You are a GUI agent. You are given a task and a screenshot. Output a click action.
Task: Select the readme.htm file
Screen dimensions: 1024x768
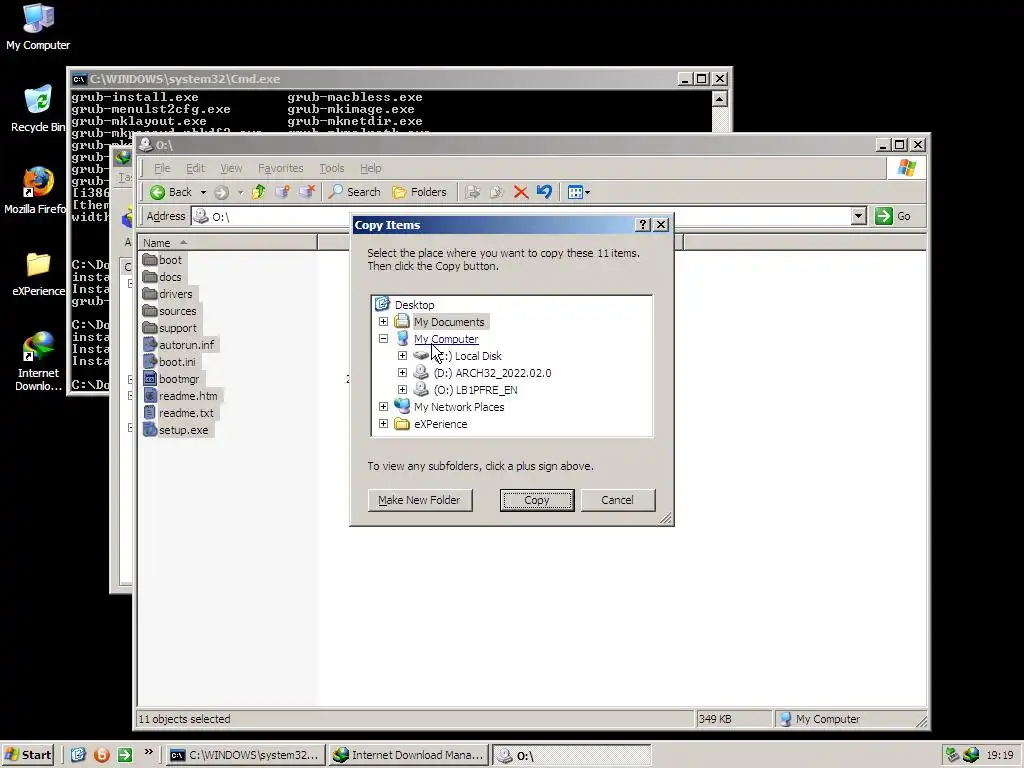180,396
